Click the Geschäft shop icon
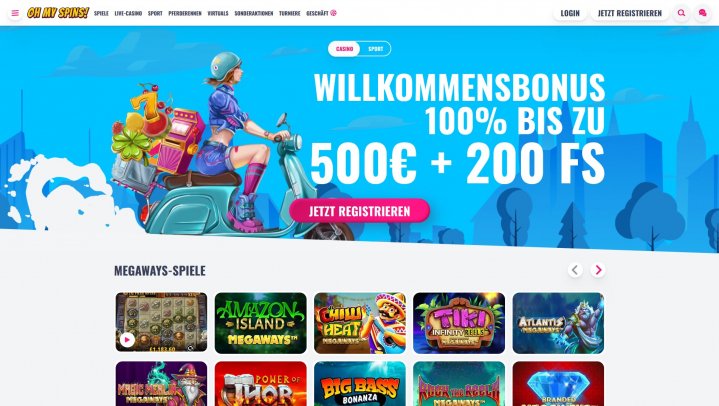 click(x=333, y=13)
